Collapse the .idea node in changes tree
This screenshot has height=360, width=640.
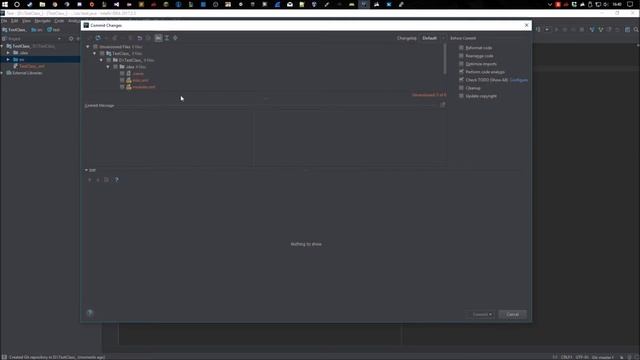click(x=108, y=67)
